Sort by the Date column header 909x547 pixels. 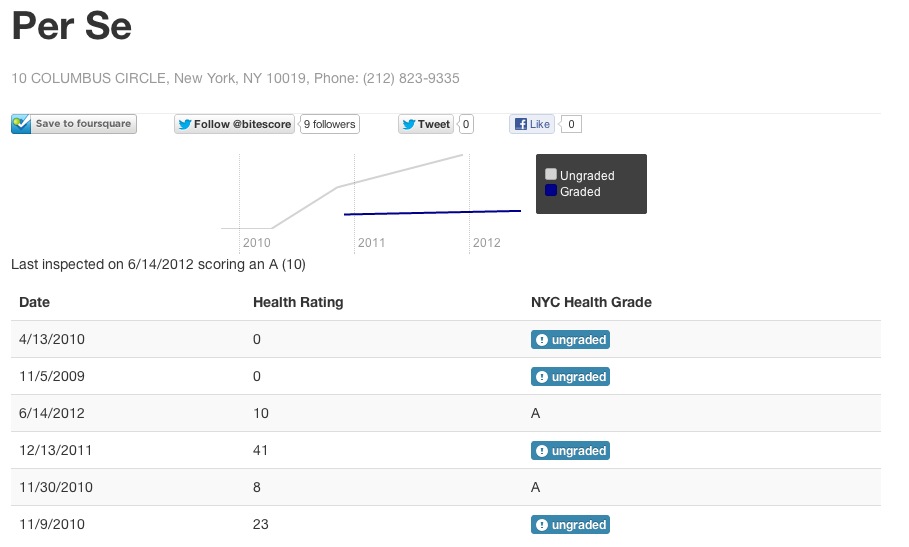pos(35,302)
